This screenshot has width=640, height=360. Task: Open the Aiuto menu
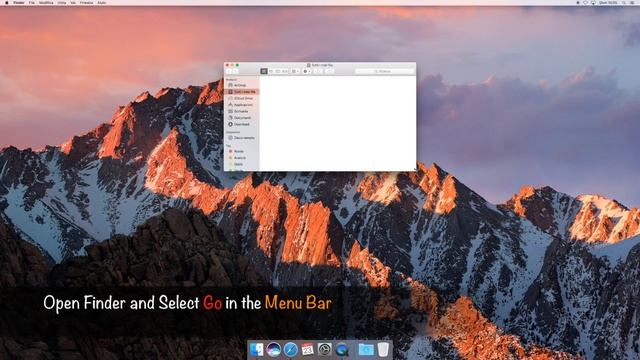102,2
